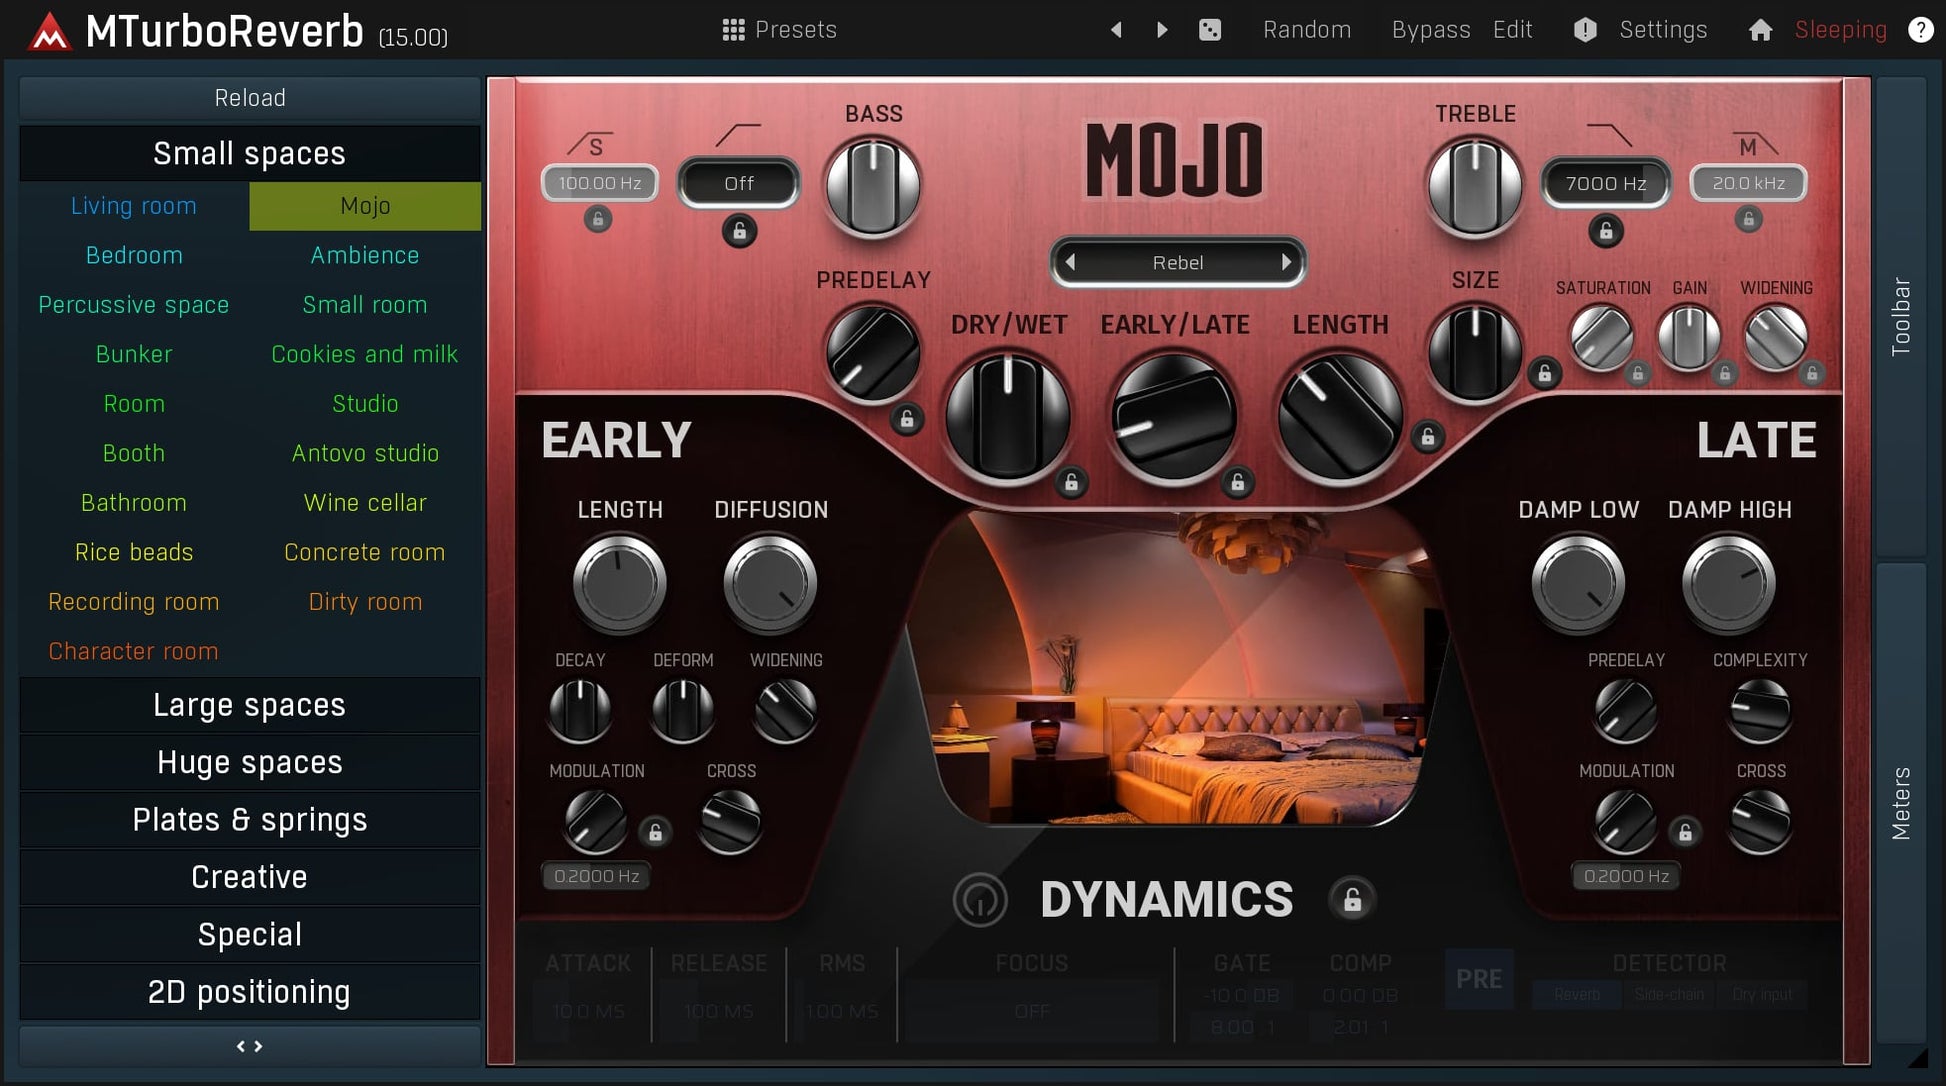The height and width of the screenshot is (1086, 1946).
Task: Toggle Bypass in the top toolbar
Action: coord(1430,29)
